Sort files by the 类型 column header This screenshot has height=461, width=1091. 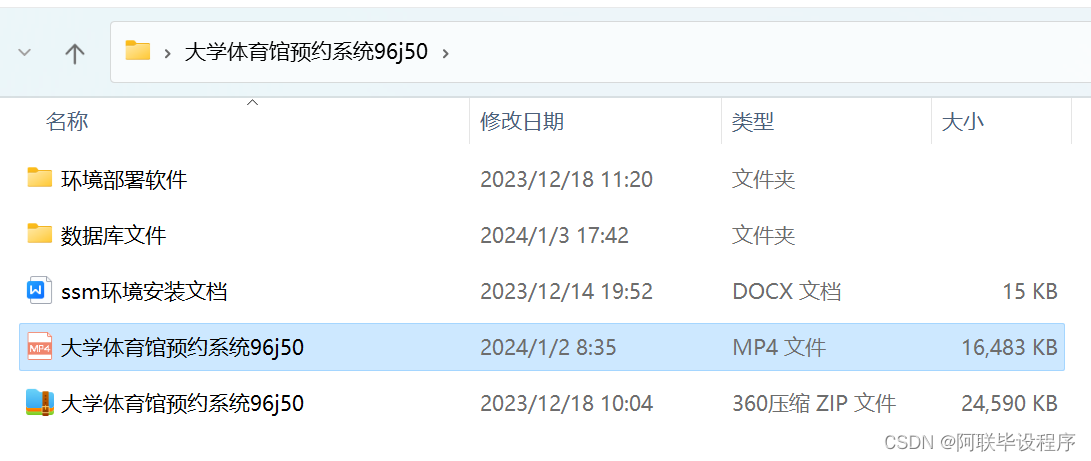pyautogui.click(x=753, y=122)
